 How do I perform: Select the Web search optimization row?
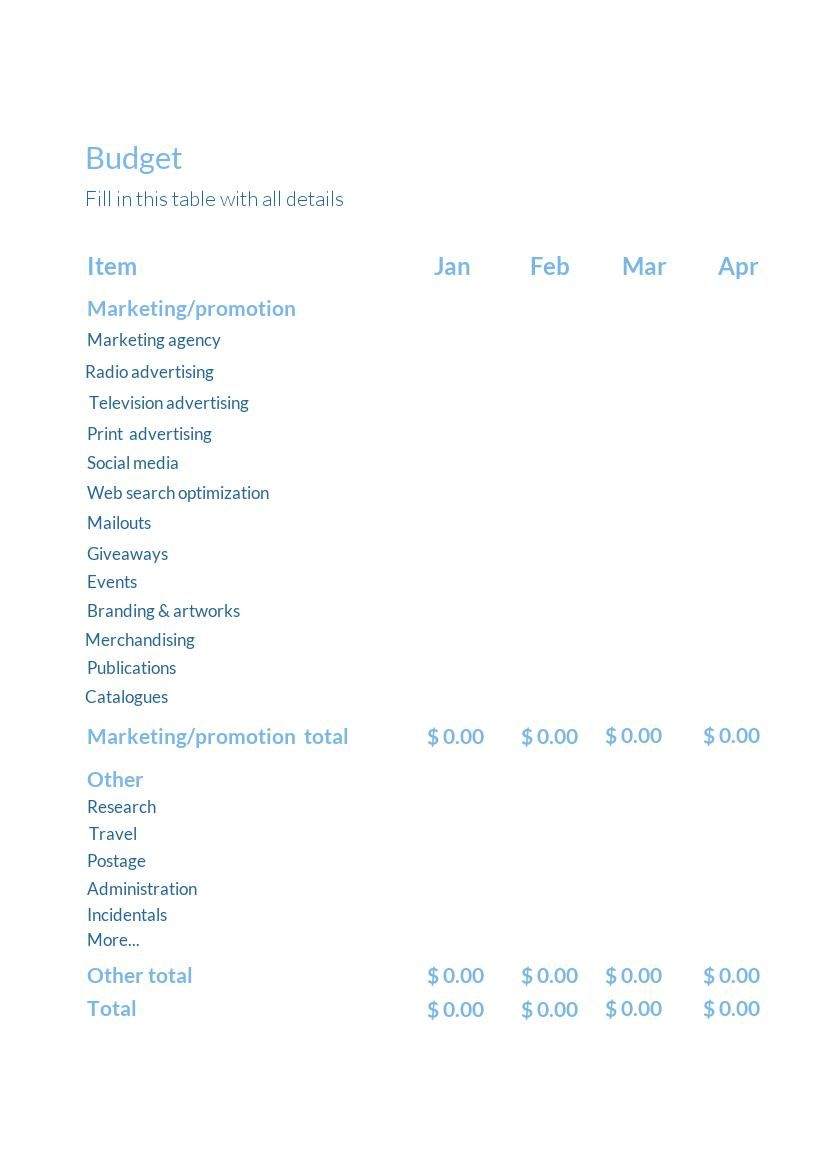click(x=178, y=493)
